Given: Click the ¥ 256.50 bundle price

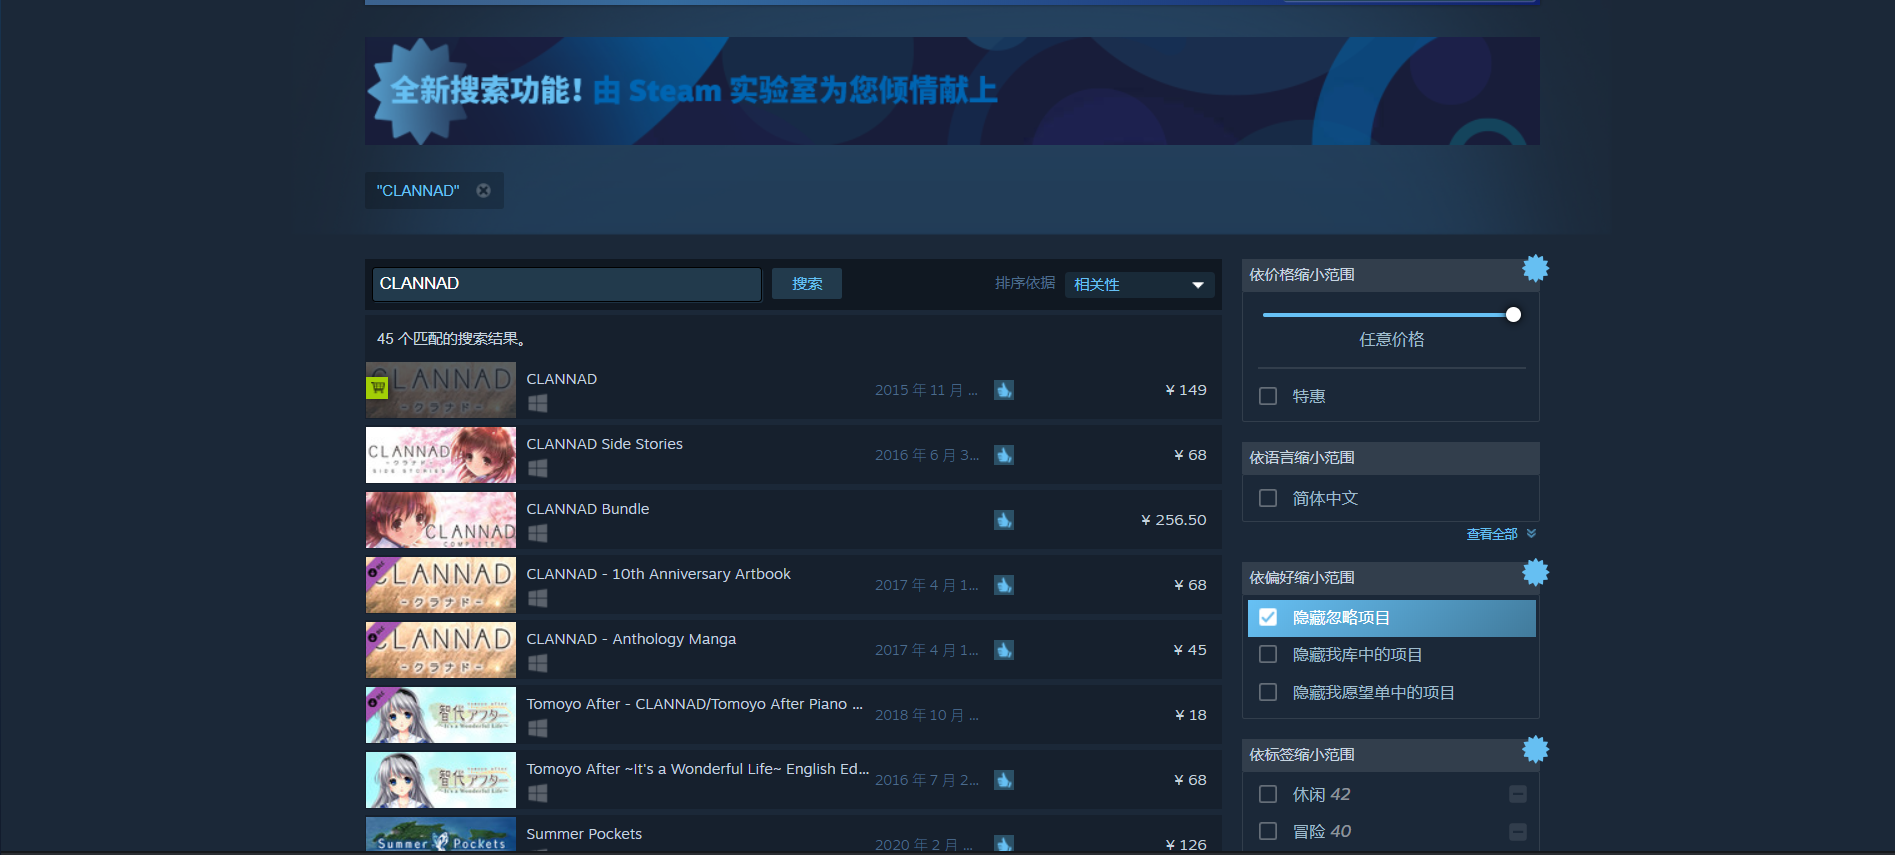Looking at the screenshot, I should [1174, 520].
